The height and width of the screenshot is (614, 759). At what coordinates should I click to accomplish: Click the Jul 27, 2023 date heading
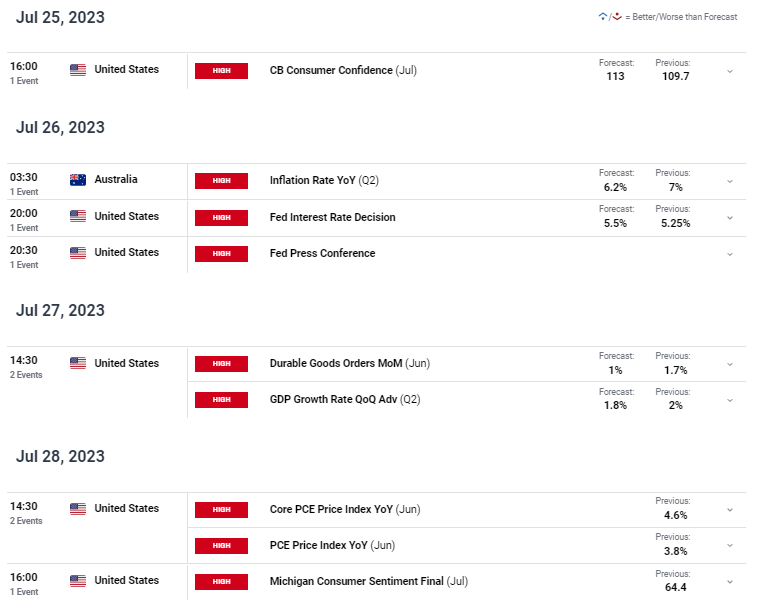pos(60,310)
